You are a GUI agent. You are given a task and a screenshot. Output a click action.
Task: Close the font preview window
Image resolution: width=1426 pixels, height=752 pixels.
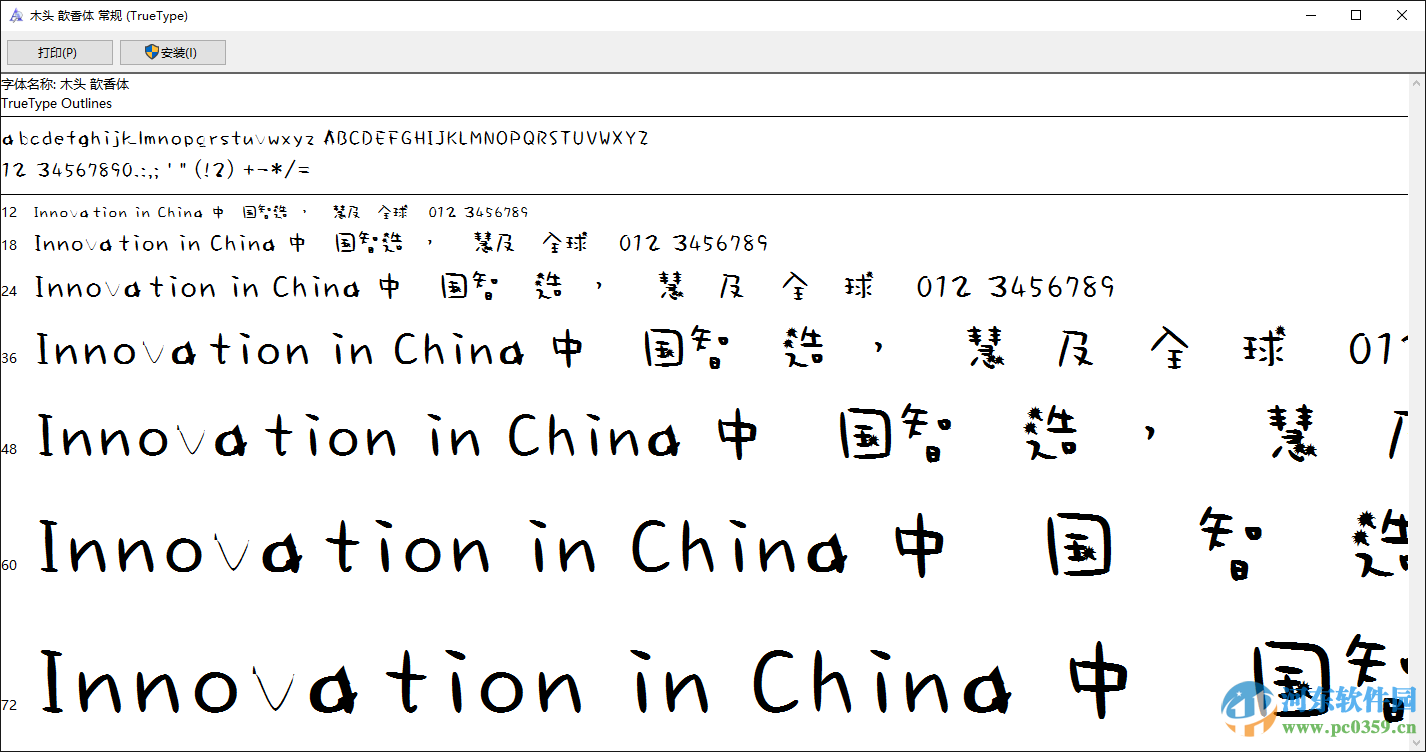coord(1402,15)
